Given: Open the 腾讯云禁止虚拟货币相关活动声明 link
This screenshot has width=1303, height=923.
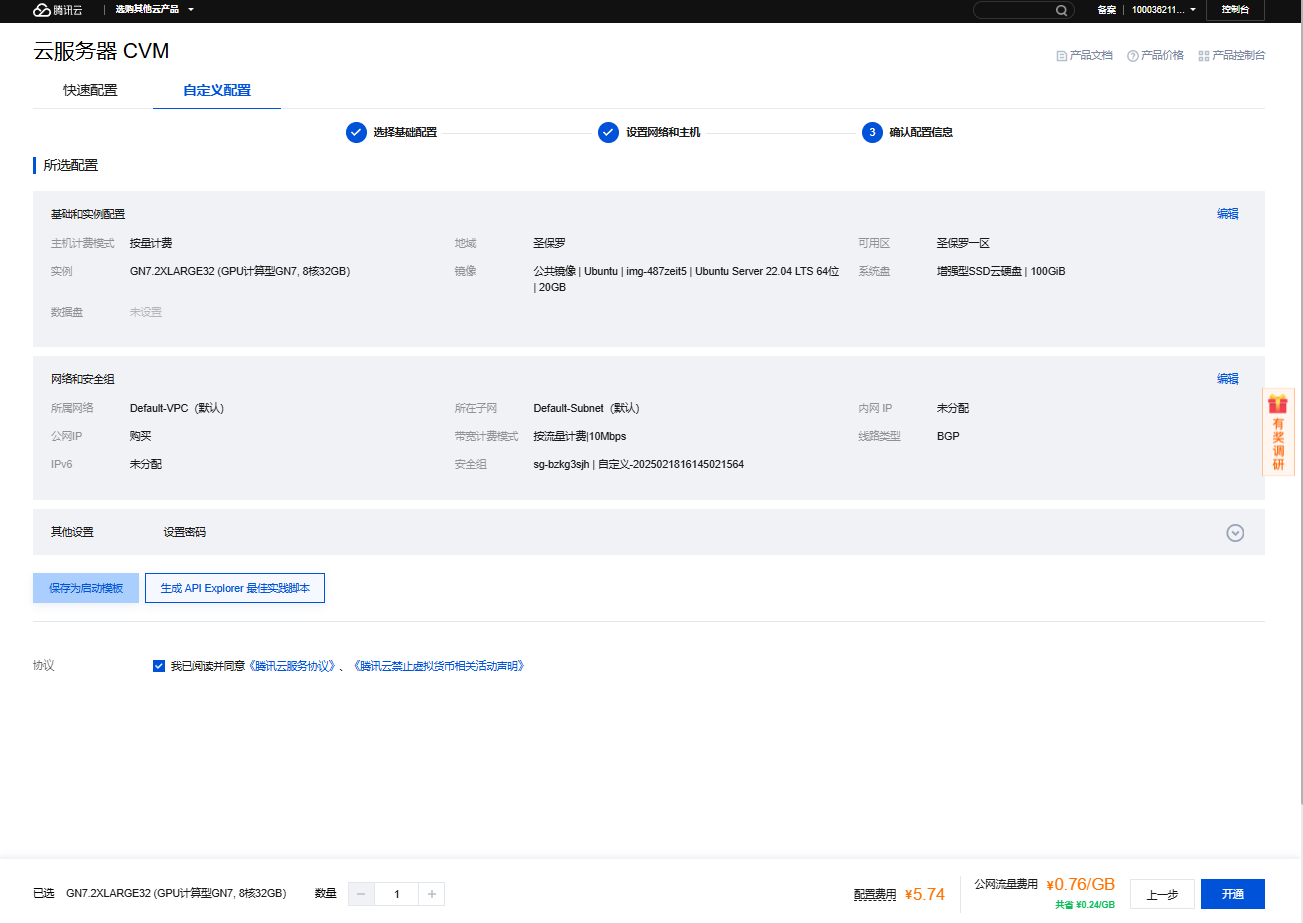Looking at the screenshot, I should pos(439,666).
